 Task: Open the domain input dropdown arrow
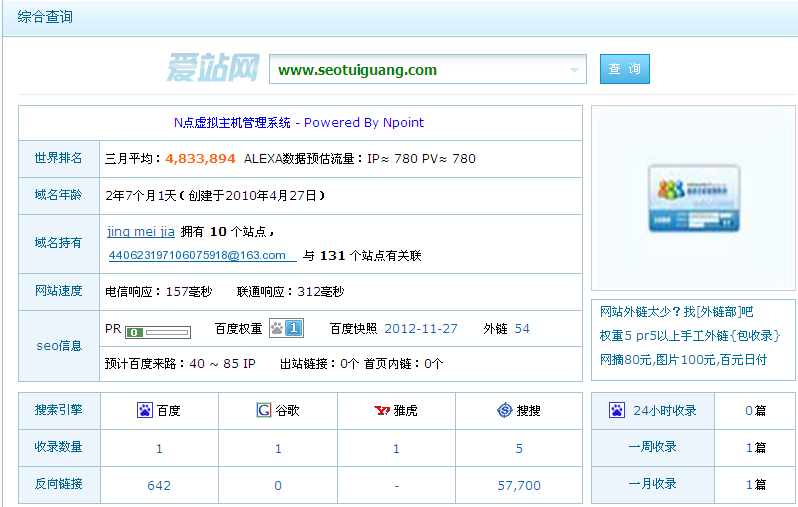click(574, 71)
